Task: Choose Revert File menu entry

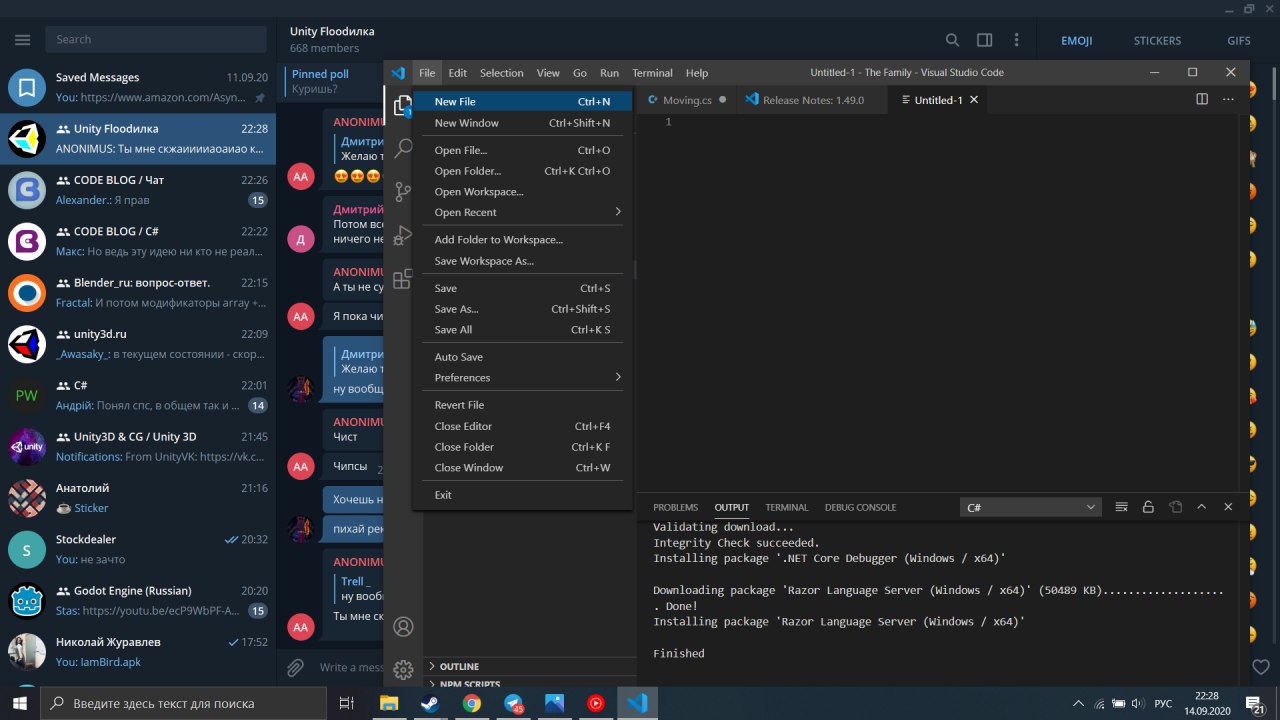Action: coord(522,405)
